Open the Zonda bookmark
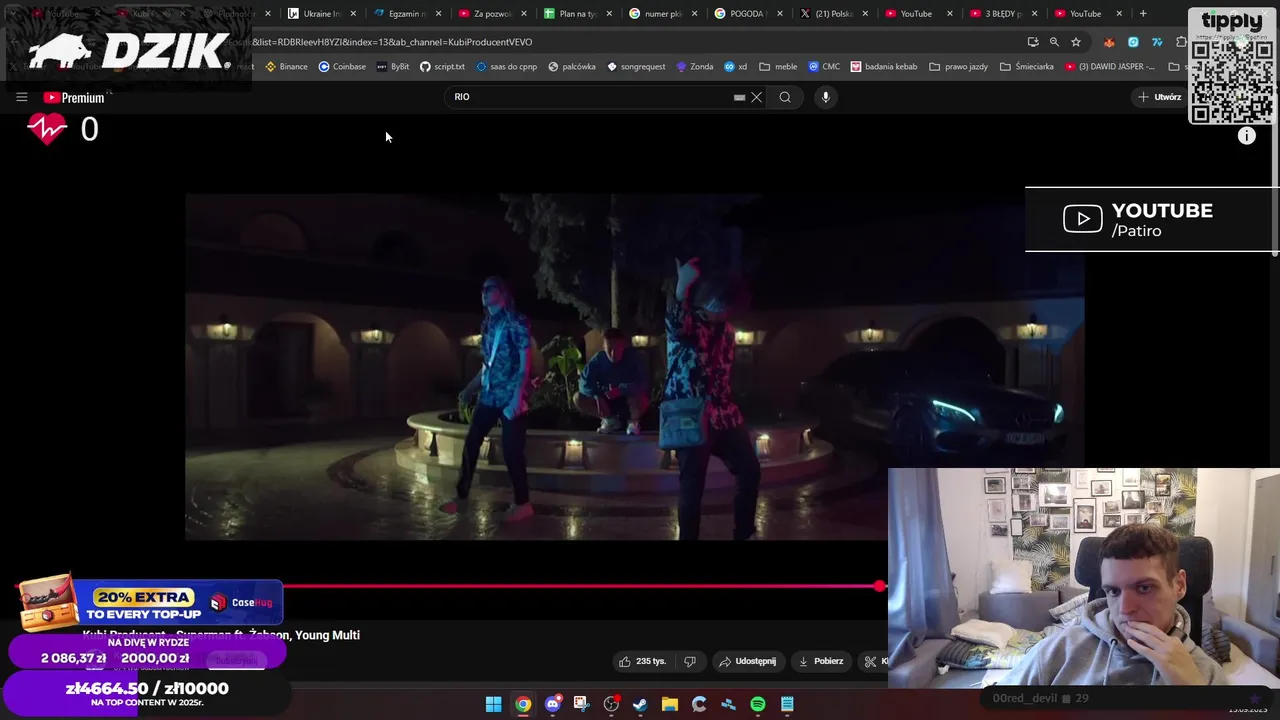Image resolution: width=1280 pixels, height=720 pixels. click(695, 67)
